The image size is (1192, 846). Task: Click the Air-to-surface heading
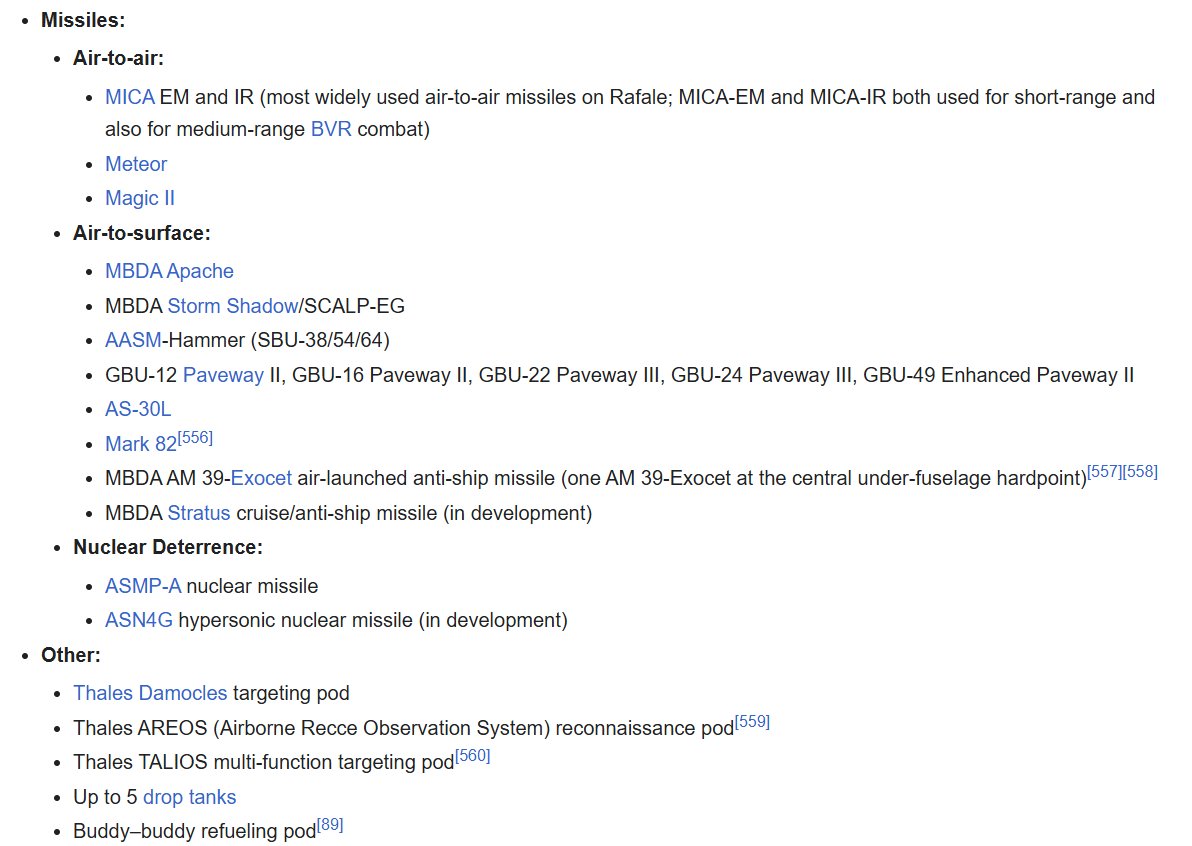click(x=142, y=233)
